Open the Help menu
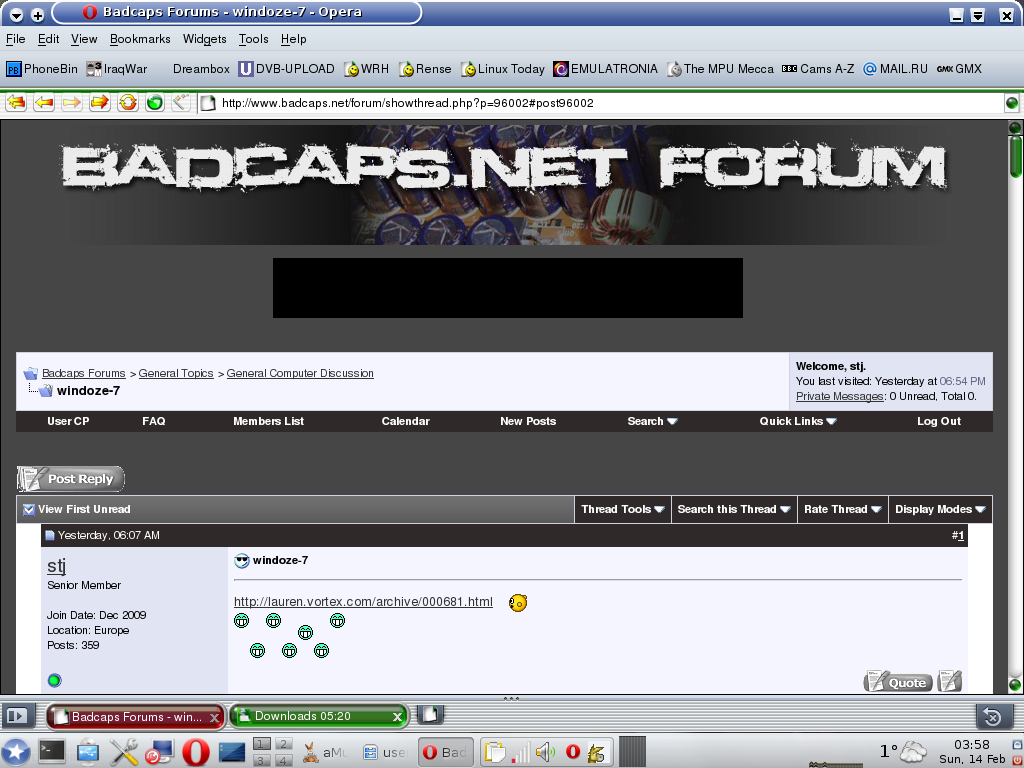The image size is (1024, 768). click(x=293, y=39)
